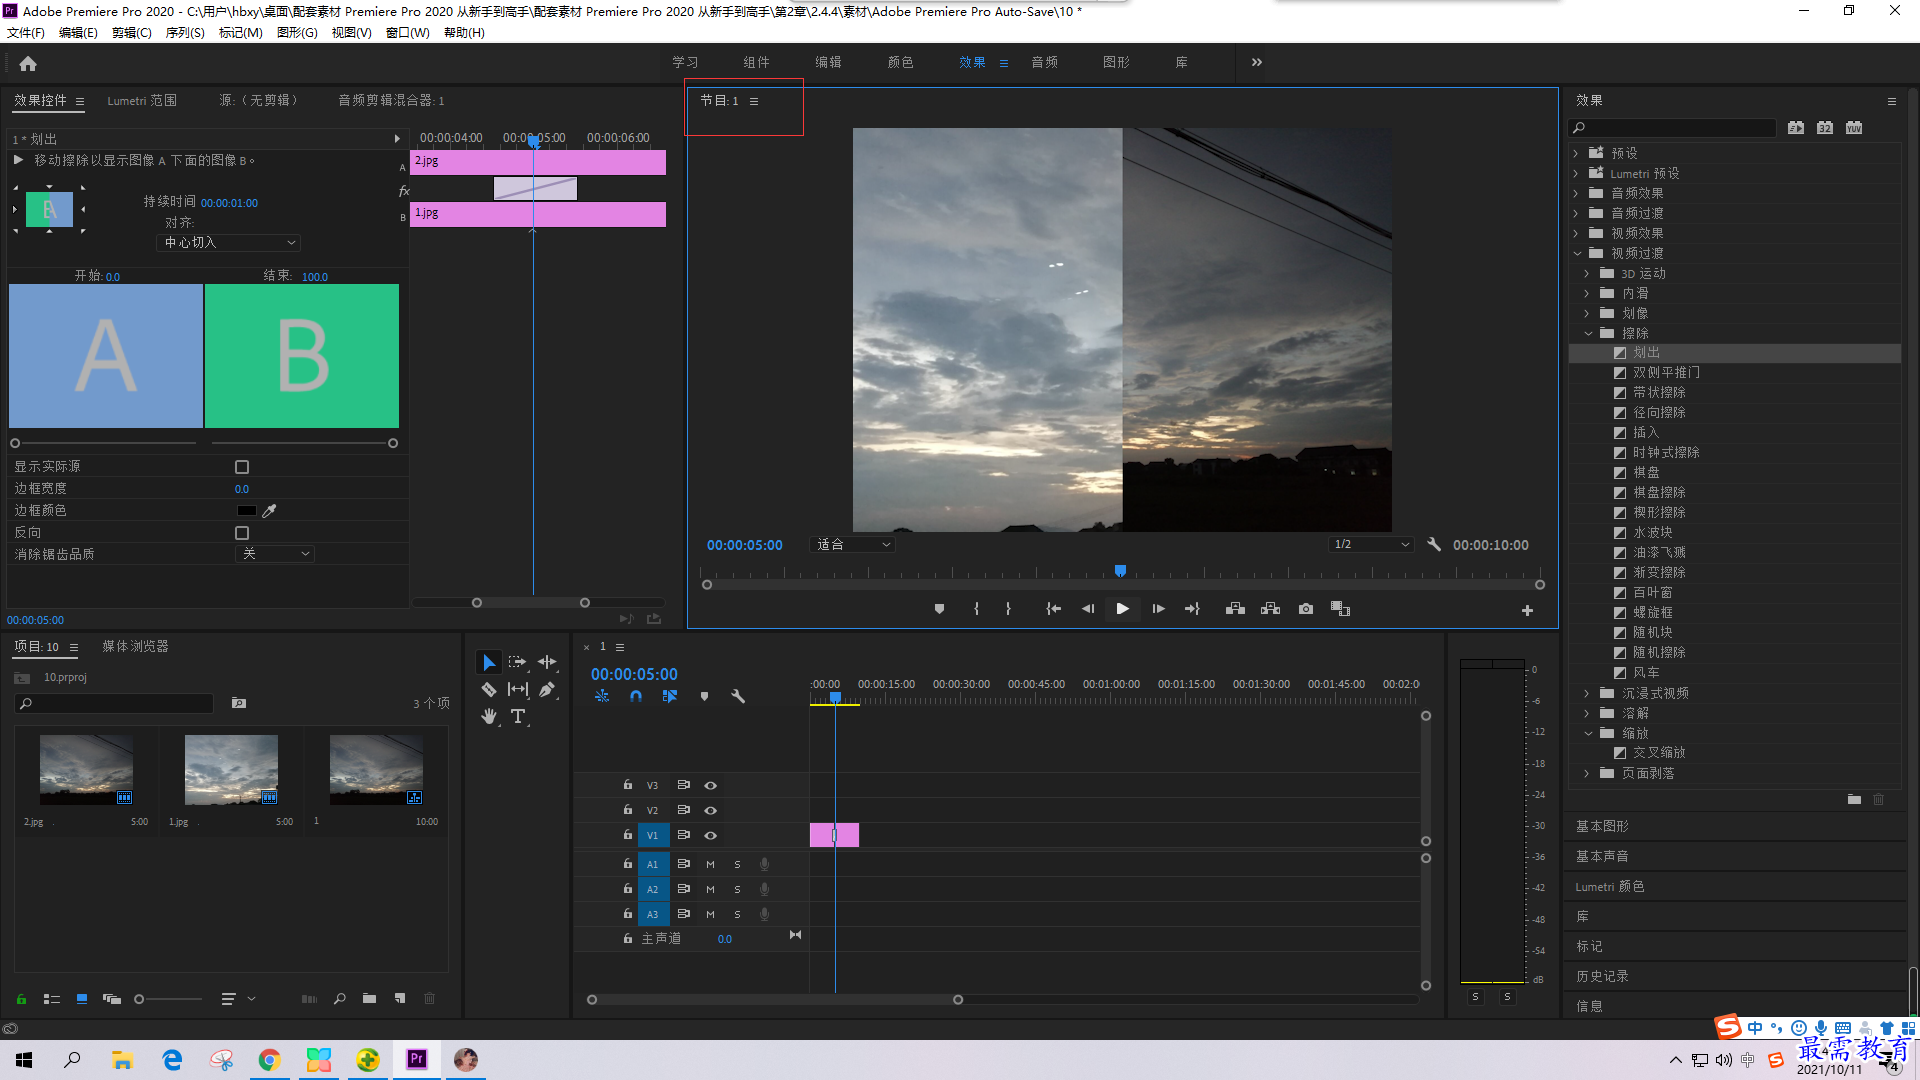
Task: Open Program monitor settings wrench
Action: coord(1434,544)
